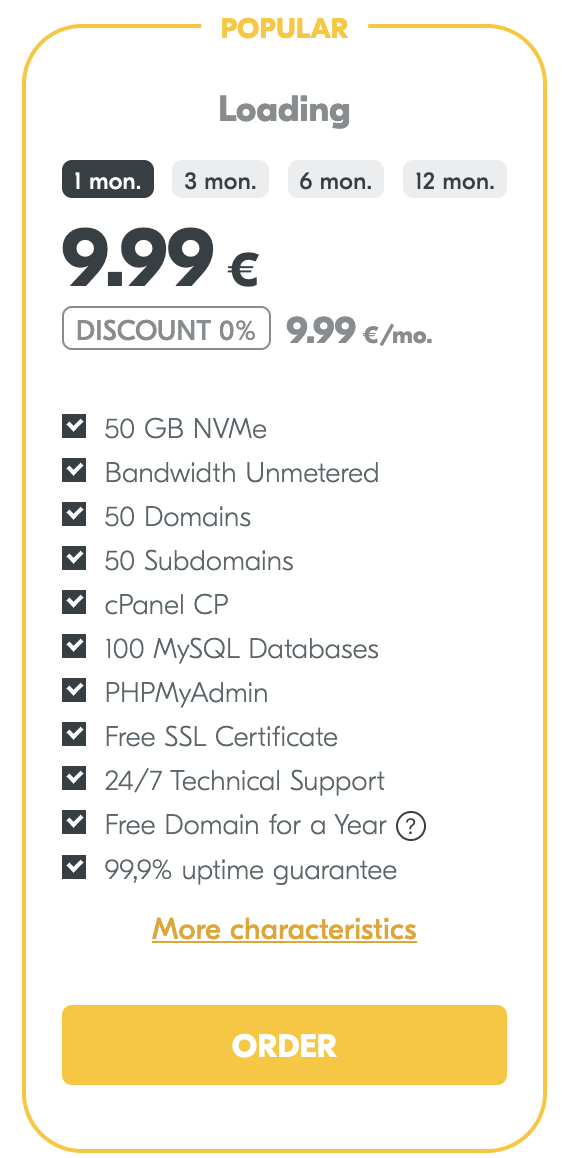This screenshot has width=562, height=1158.
Task: Click the help icon beside Free Domain
Action: (411, 826)
